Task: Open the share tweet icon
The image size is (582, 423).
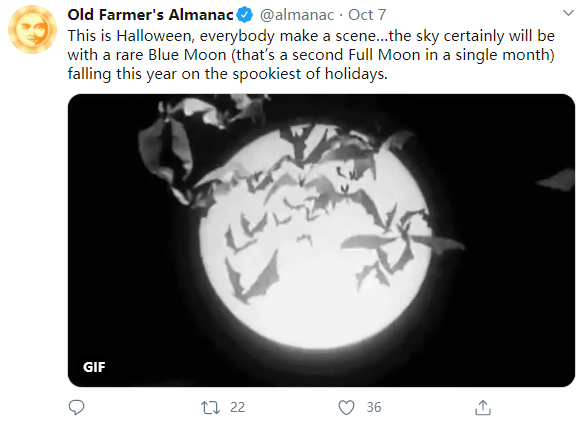Action: pos(483,407)
